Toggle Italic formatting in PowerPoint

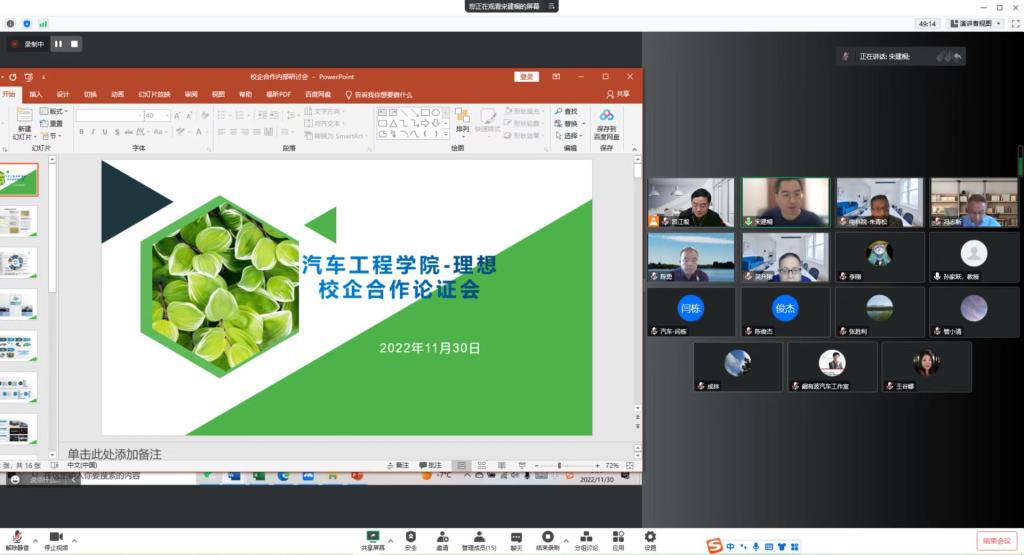coord(93,132)
